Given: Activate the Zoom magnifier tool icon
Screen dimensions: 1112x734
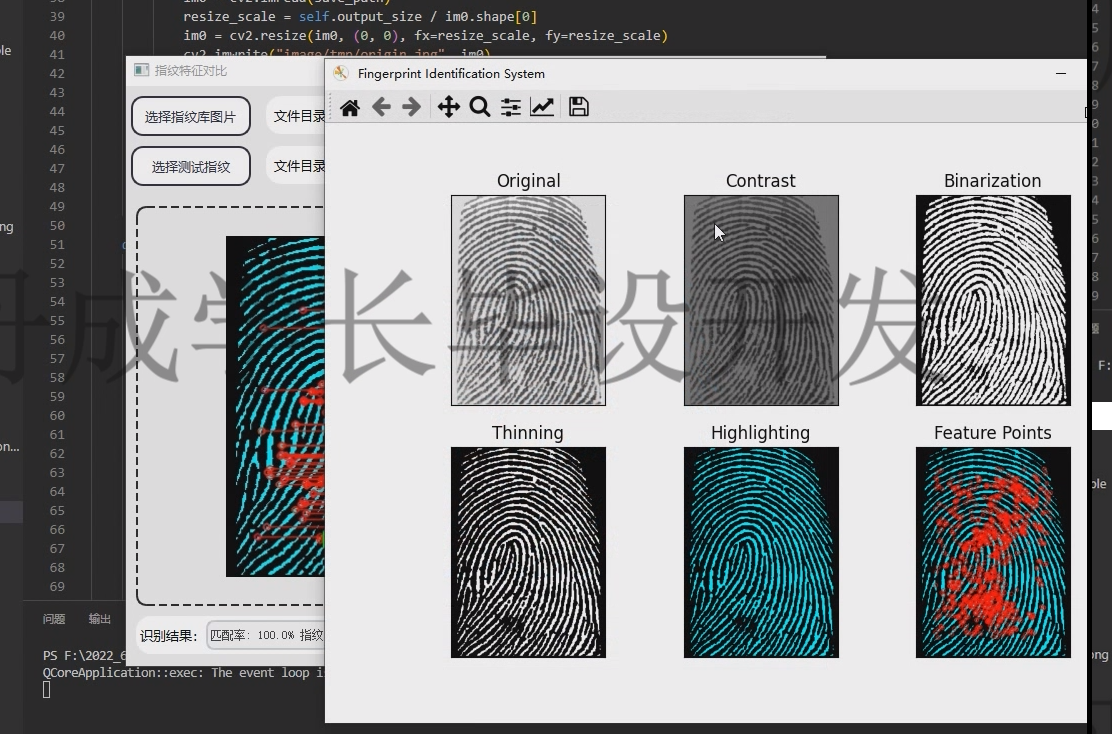Looking at the screenshot, I should coord(480,107).
